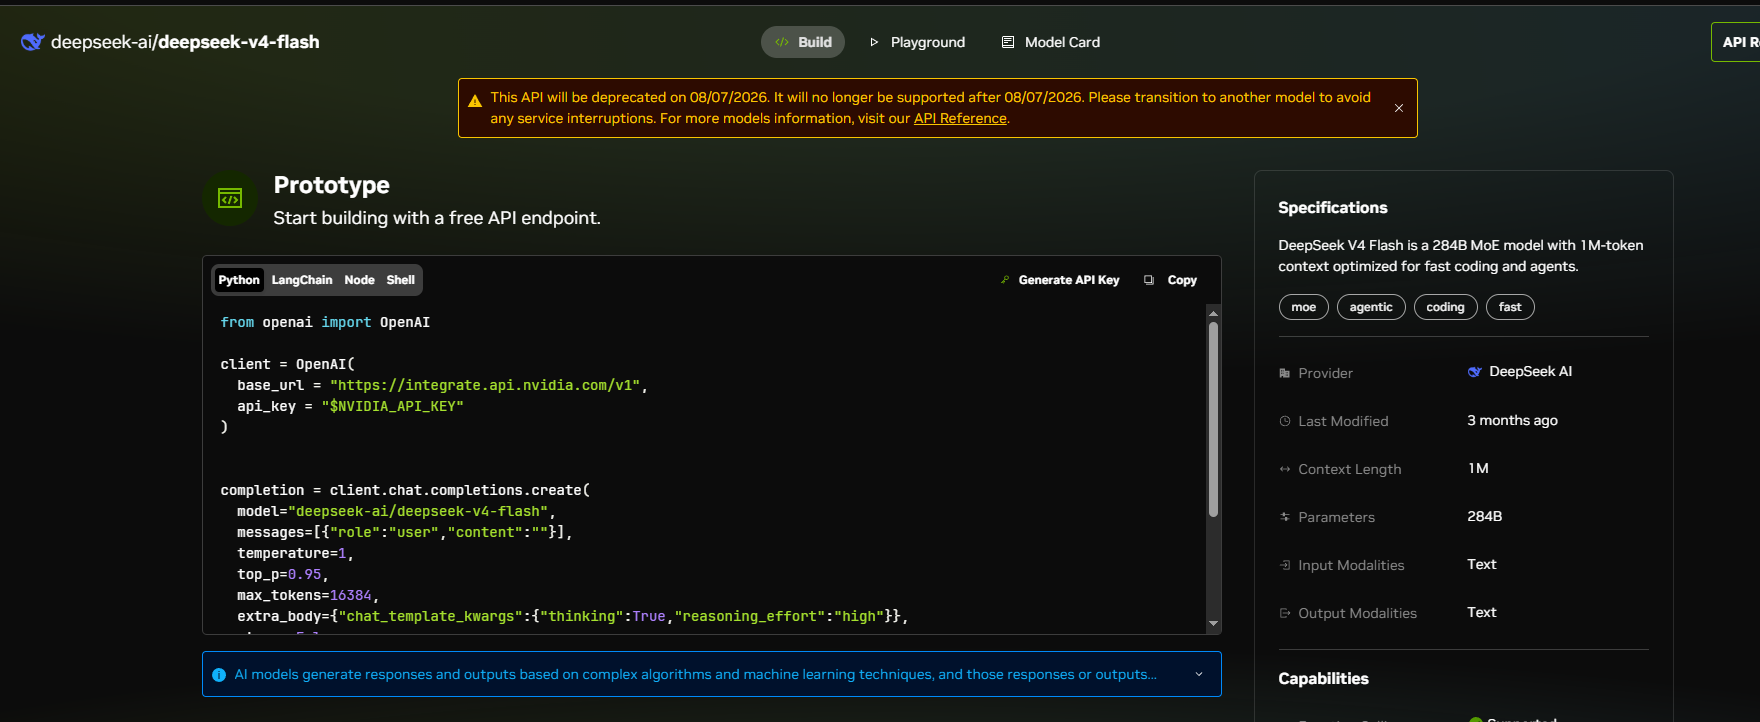
Task: Click the base_url string in code
Action: [485, 385]
